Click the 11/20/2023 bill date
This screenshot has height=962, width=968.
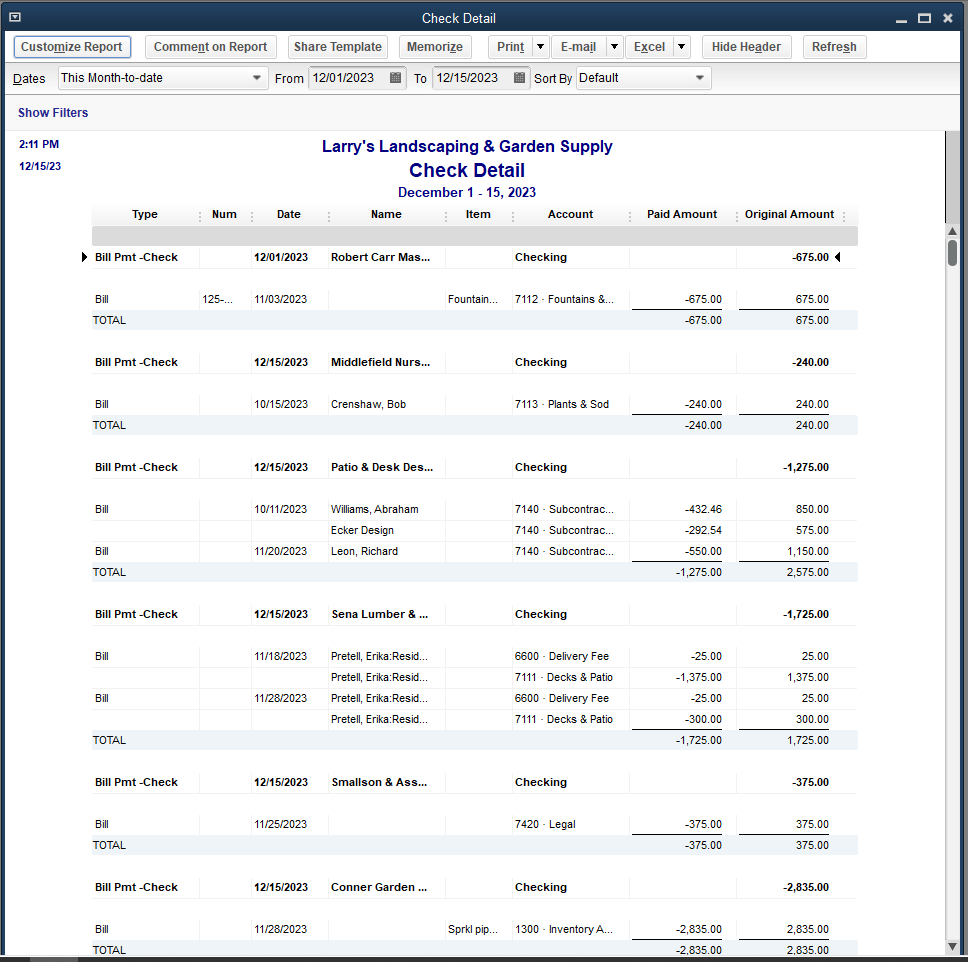(x=280, y=551)
